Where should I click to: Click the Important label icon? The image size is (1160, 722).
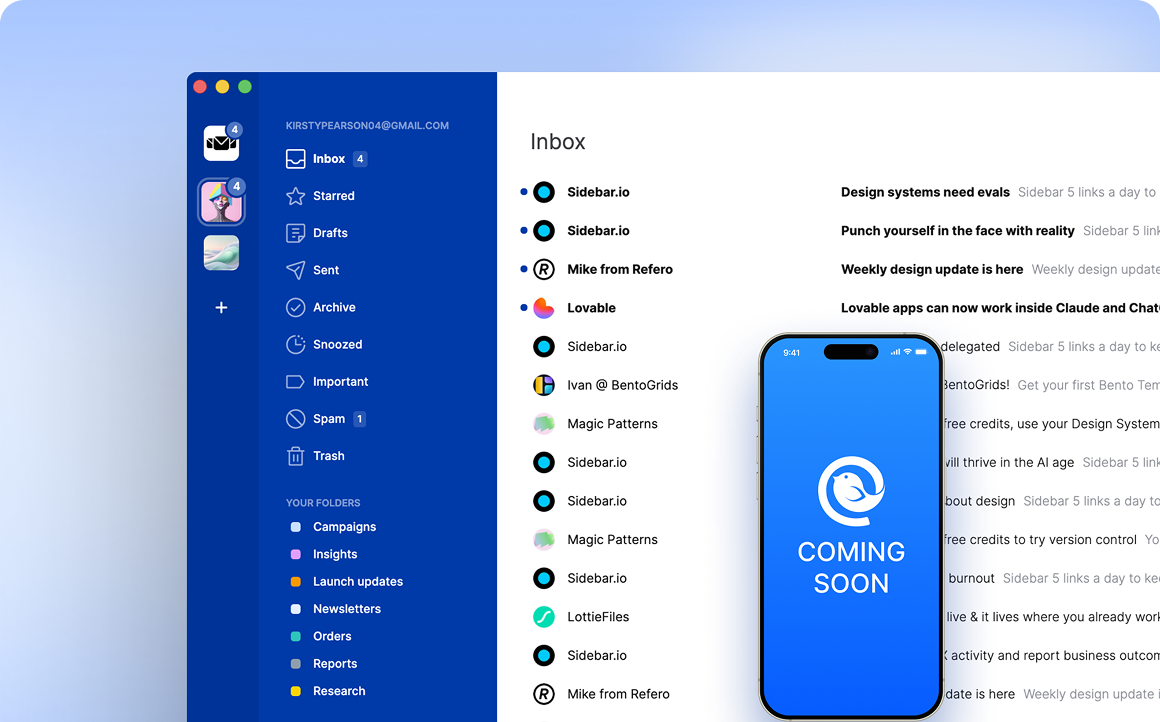(x=295, y=382)
